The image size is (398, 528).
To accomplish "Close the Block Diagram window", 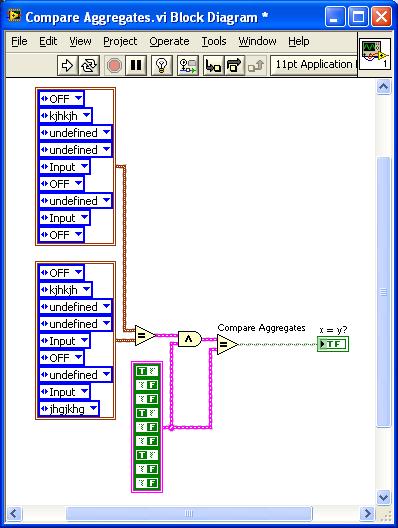I will pos(381,16).
